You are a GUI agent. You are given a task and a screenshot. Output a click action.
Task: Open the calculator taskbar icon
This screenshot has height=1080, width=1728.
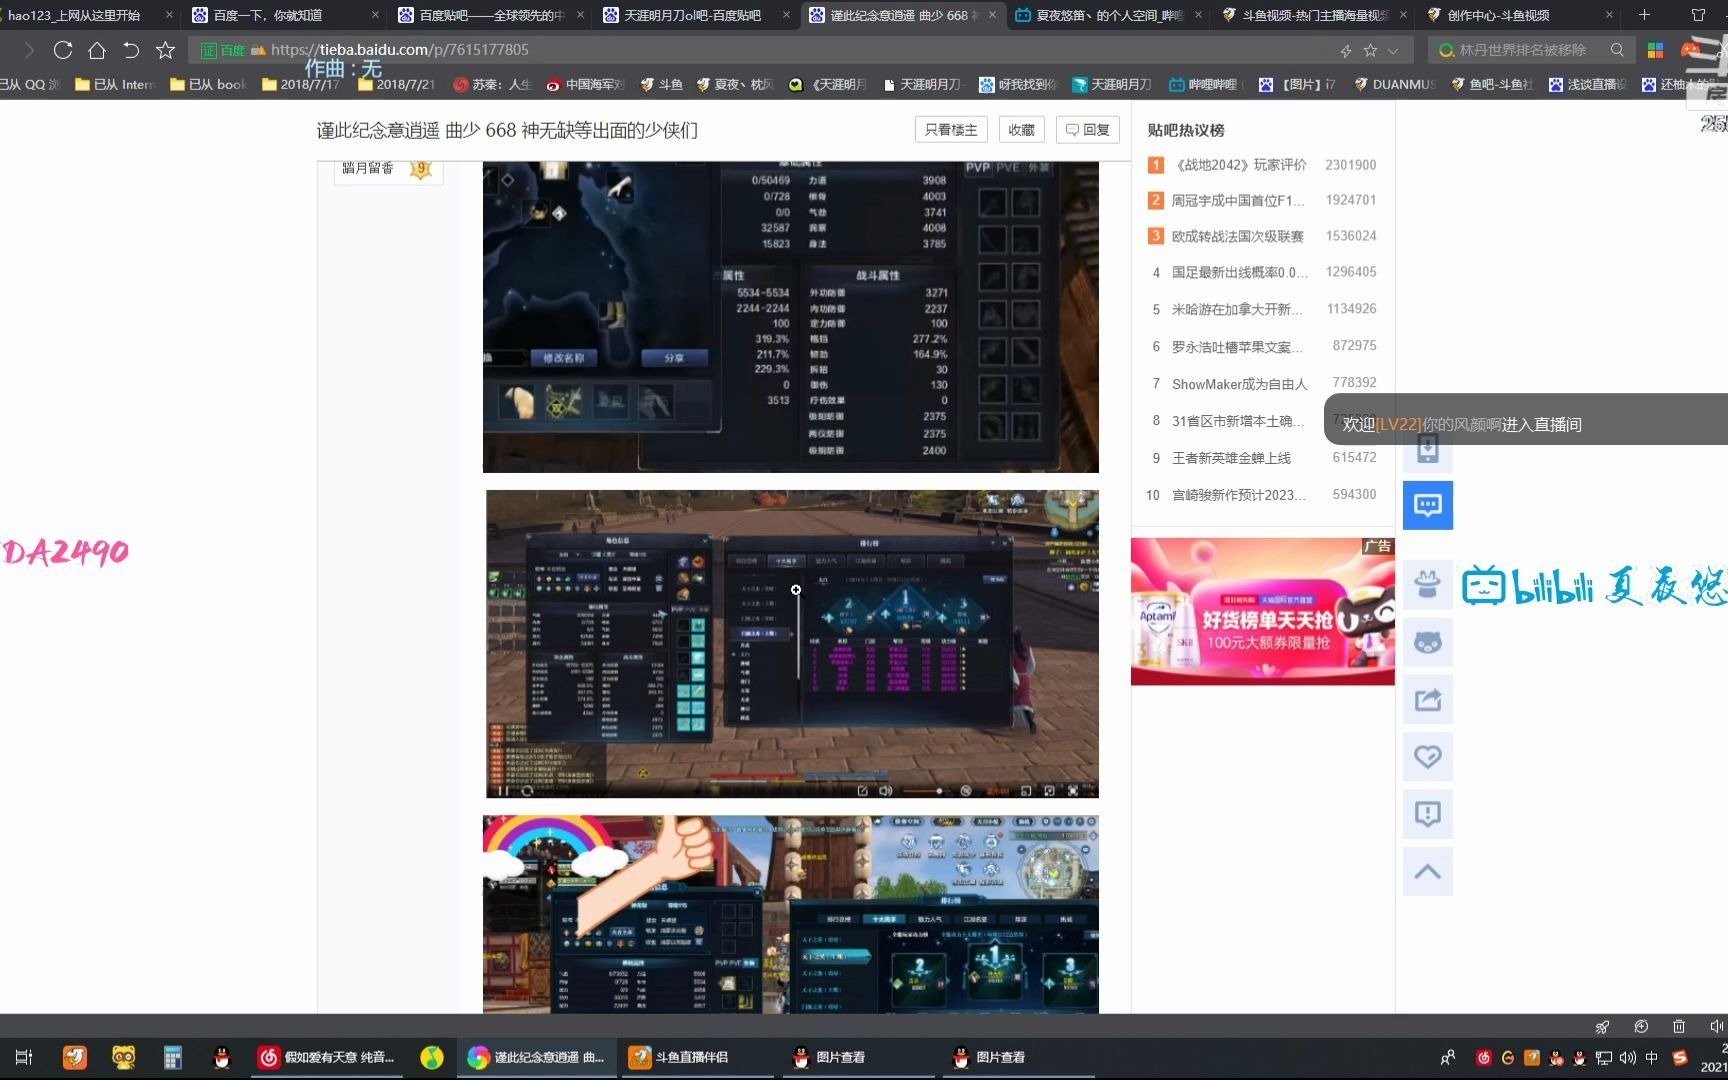tap(172, 1057)
